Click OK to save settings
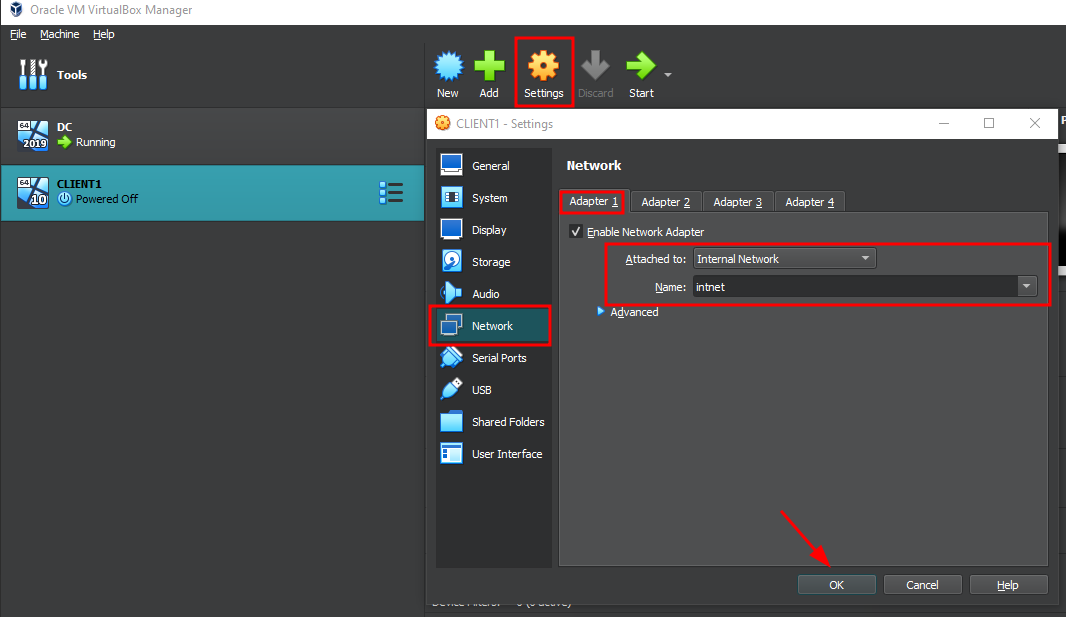The image size is (1066, 617). (836, 585)
